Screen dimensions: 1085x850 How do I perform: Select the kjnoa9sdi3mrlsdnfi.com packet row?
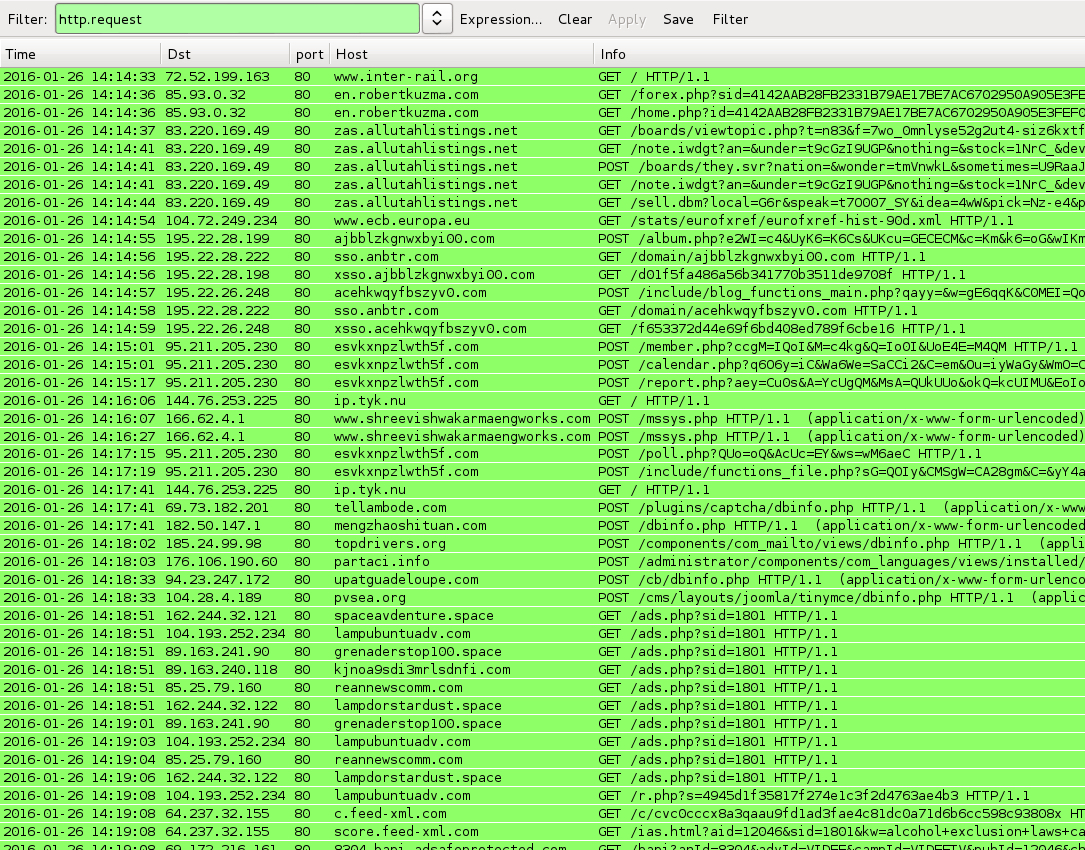(422, 670)
